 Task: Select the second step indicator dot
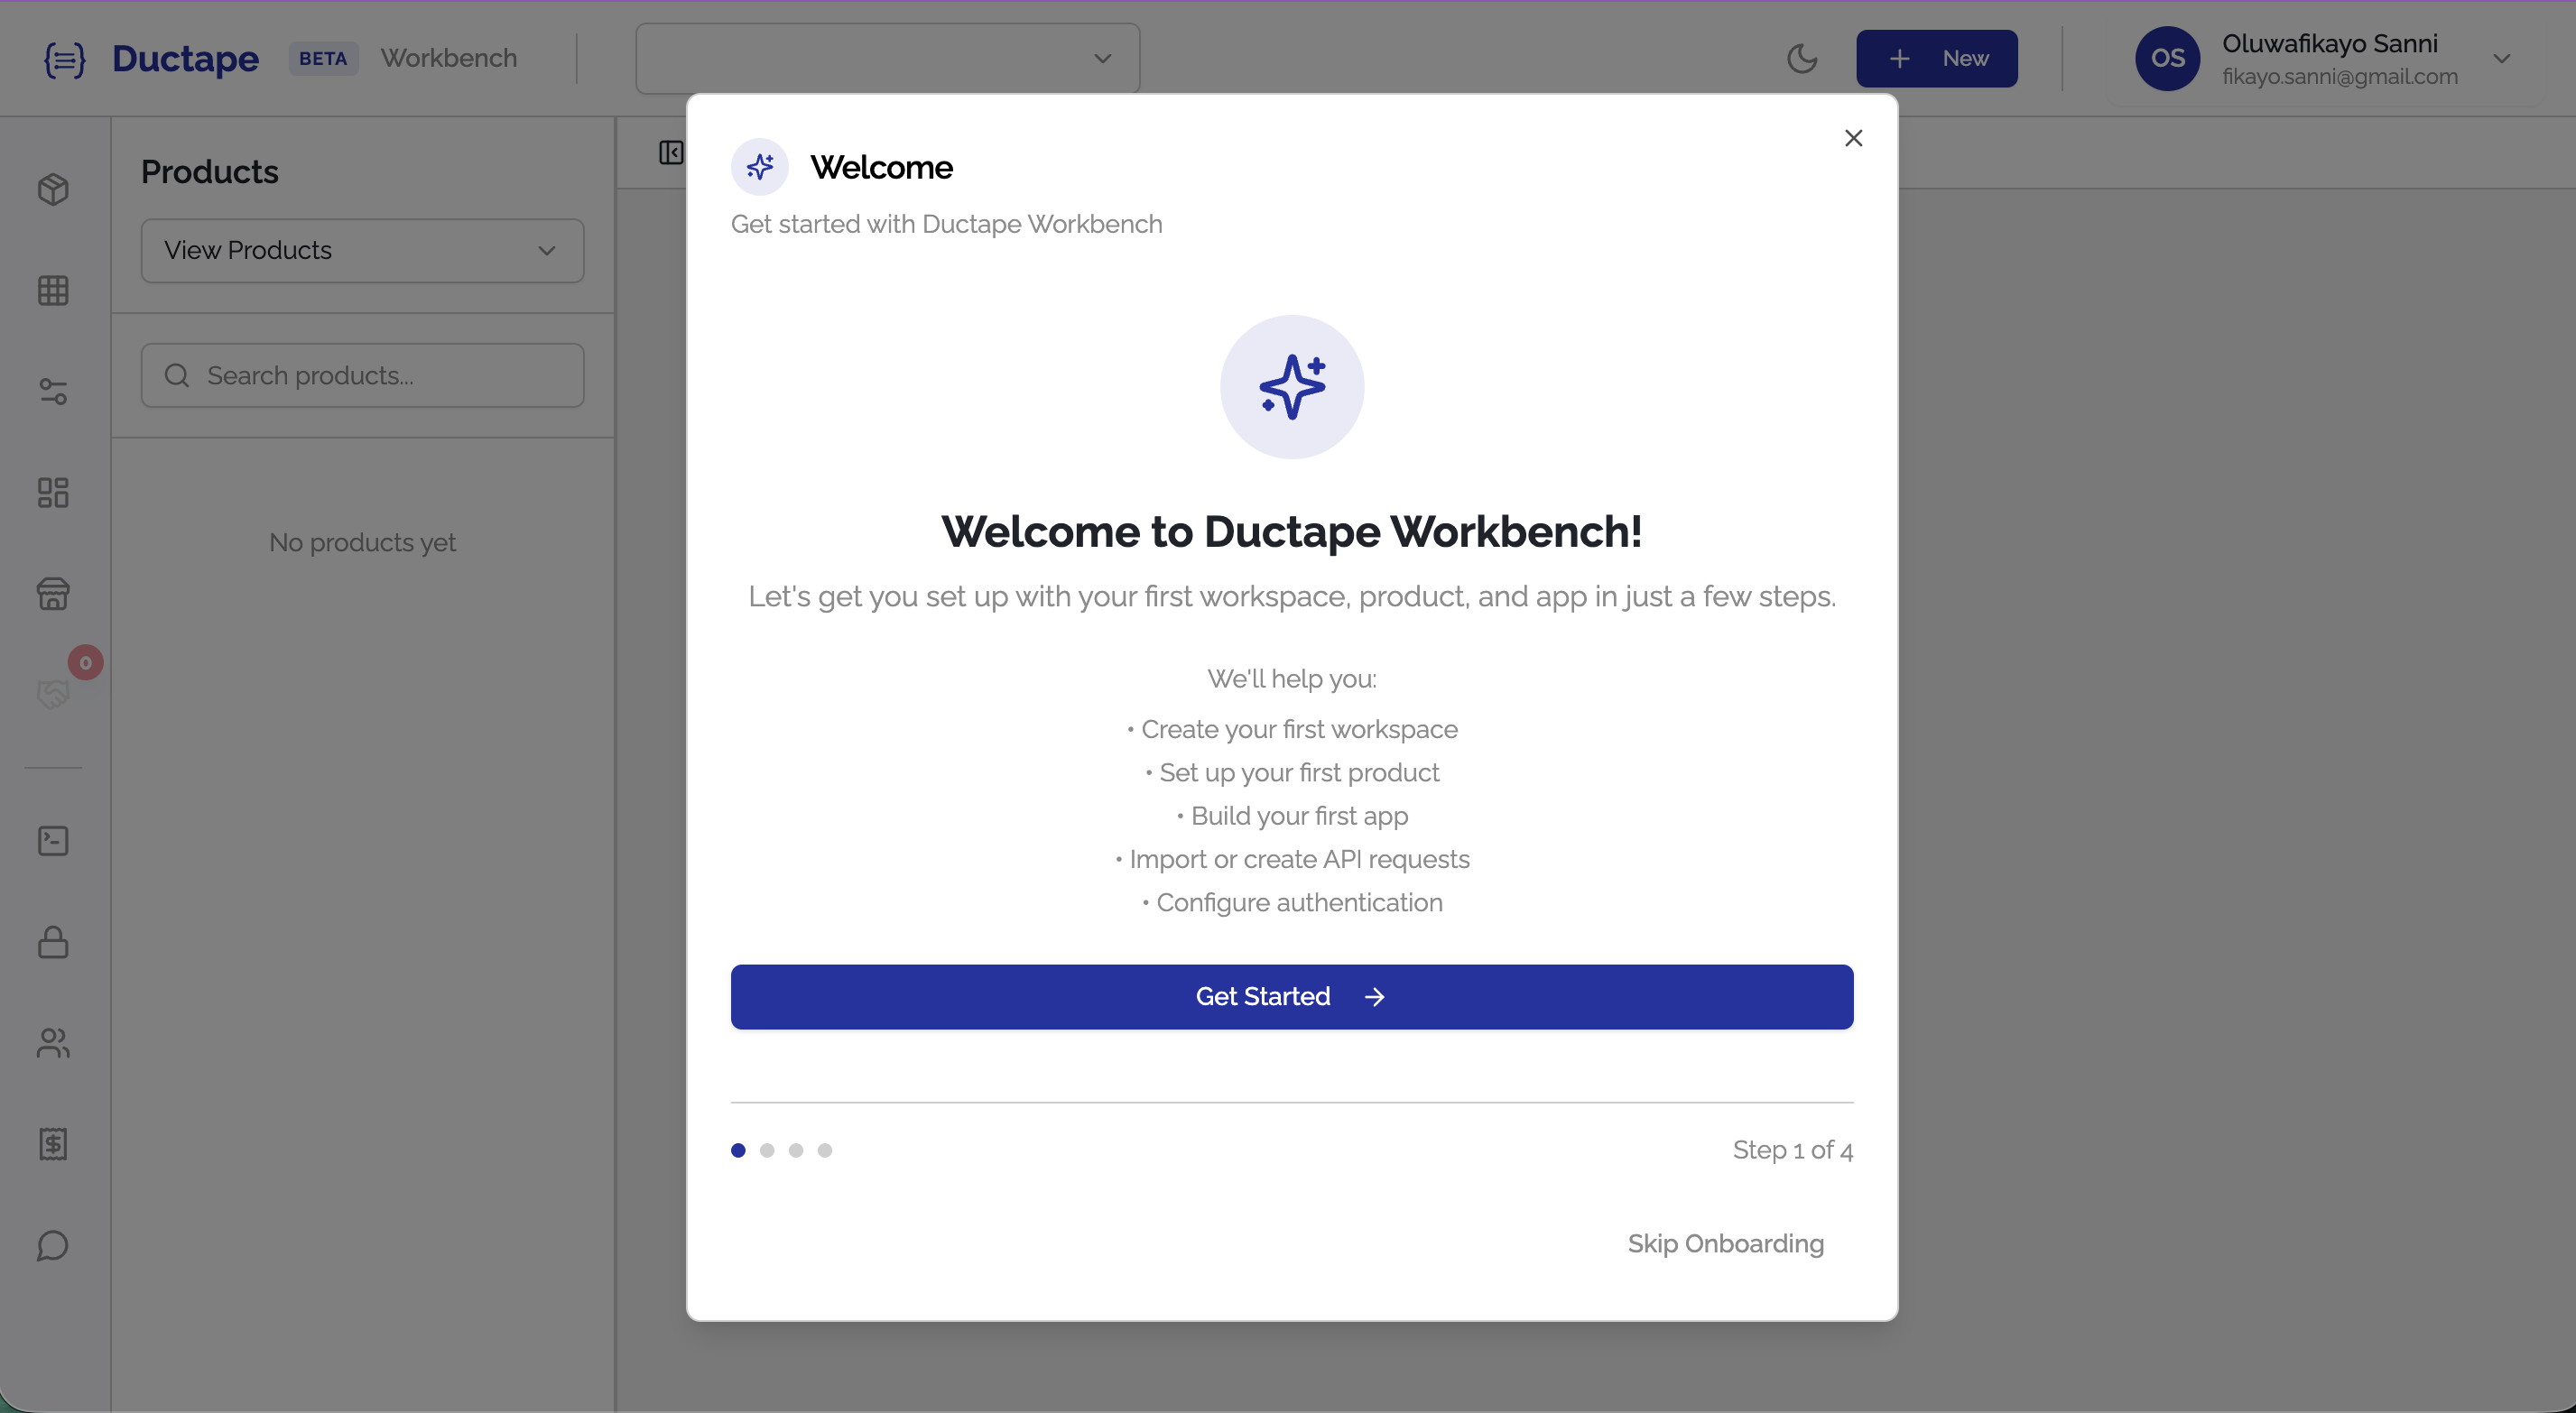[767, 1150]
